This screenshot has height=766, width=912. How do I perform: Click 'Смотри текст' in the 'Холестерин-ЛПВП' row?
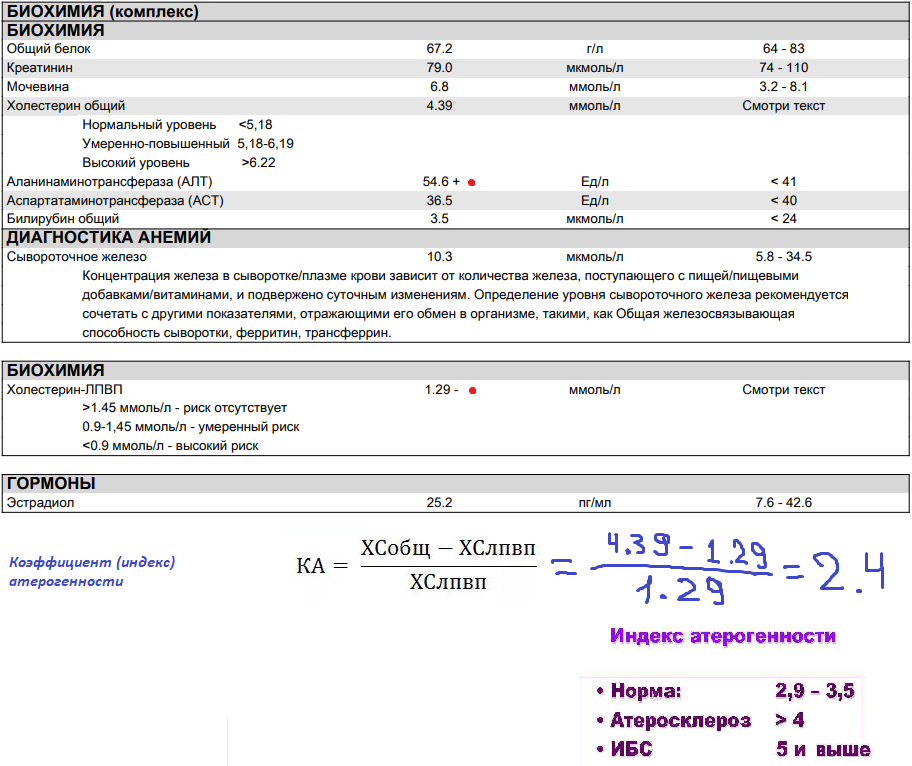click(783, 390)
